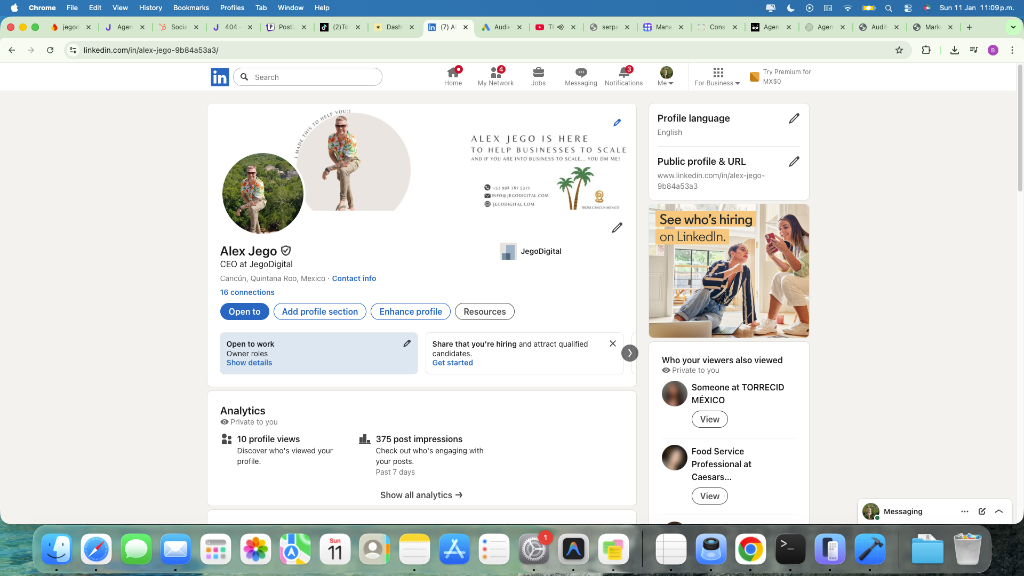The height and width of the screenshot is (576, 1024).
Task: Edit Profile language pencil icon
Action: 794,118
